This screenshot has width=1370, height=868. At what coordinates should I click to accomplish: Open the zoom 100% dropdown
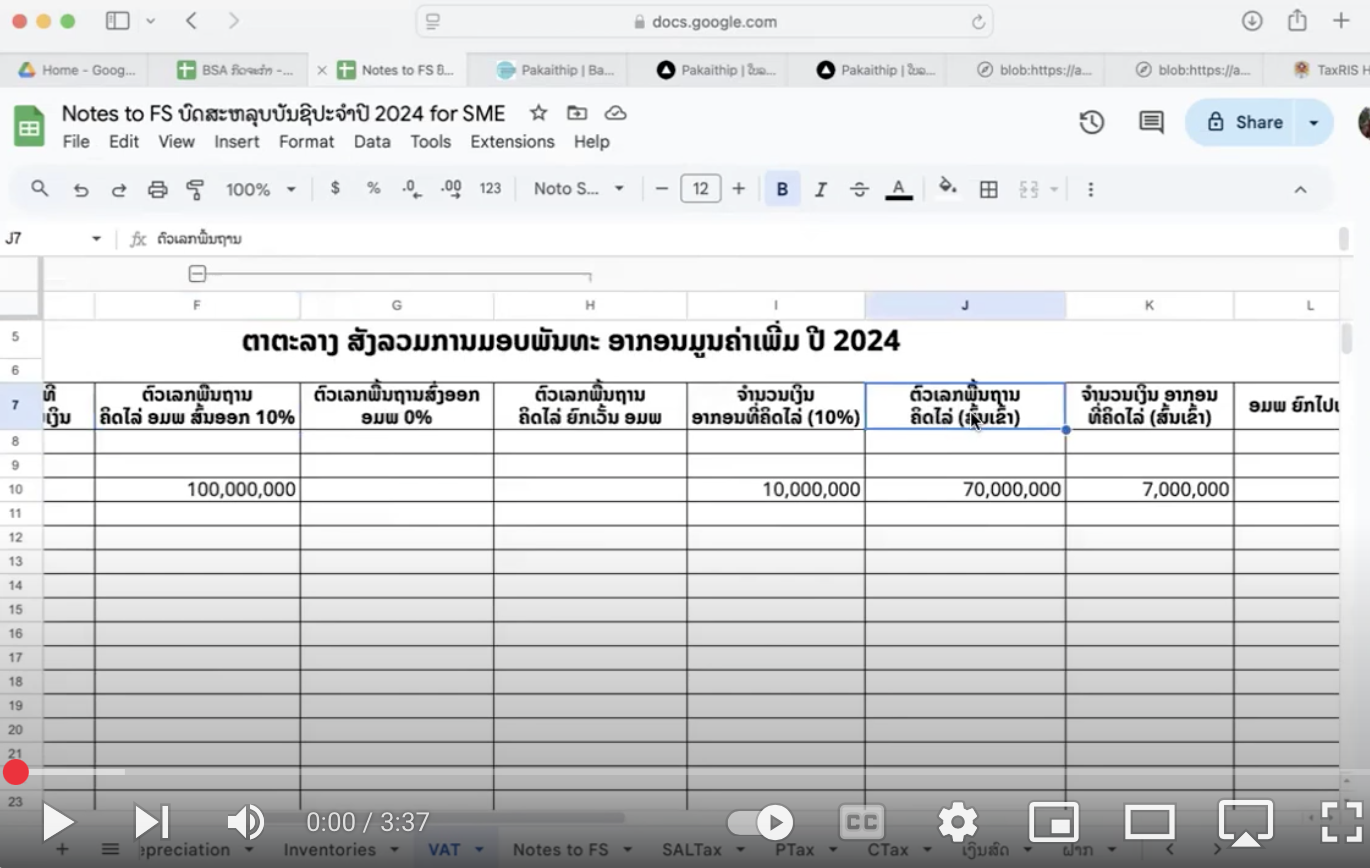(x=261, y=189)
